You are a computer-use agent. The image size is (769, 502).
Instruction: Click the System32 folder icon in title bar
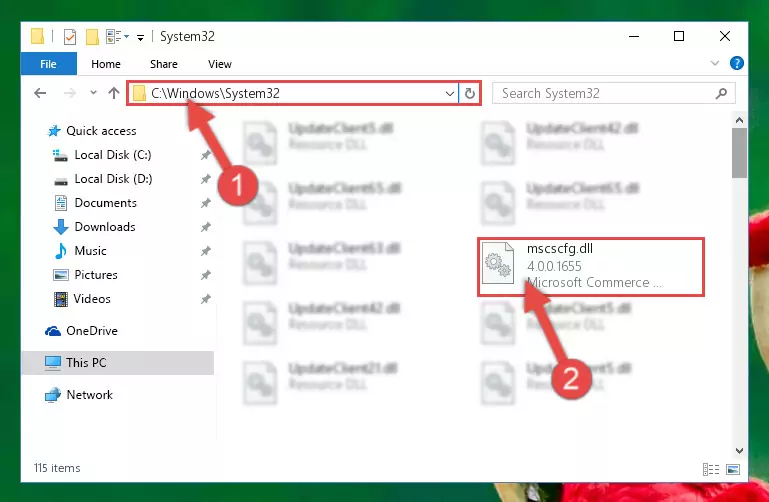(x=37, y=37)
